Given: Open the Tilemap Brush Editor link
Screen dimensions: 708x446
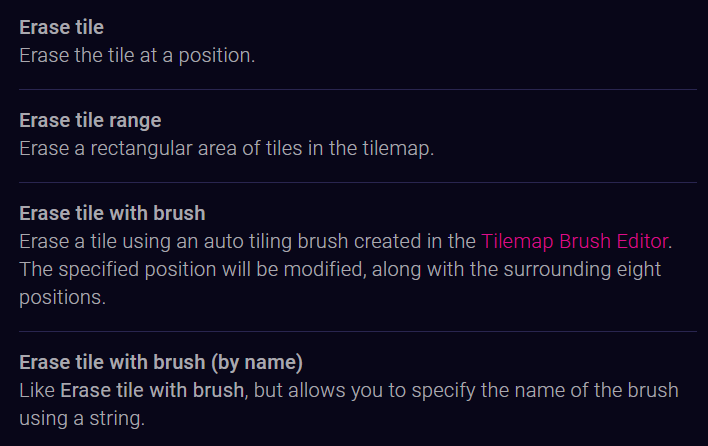Looking at the screenshot, I should (574, 242).
